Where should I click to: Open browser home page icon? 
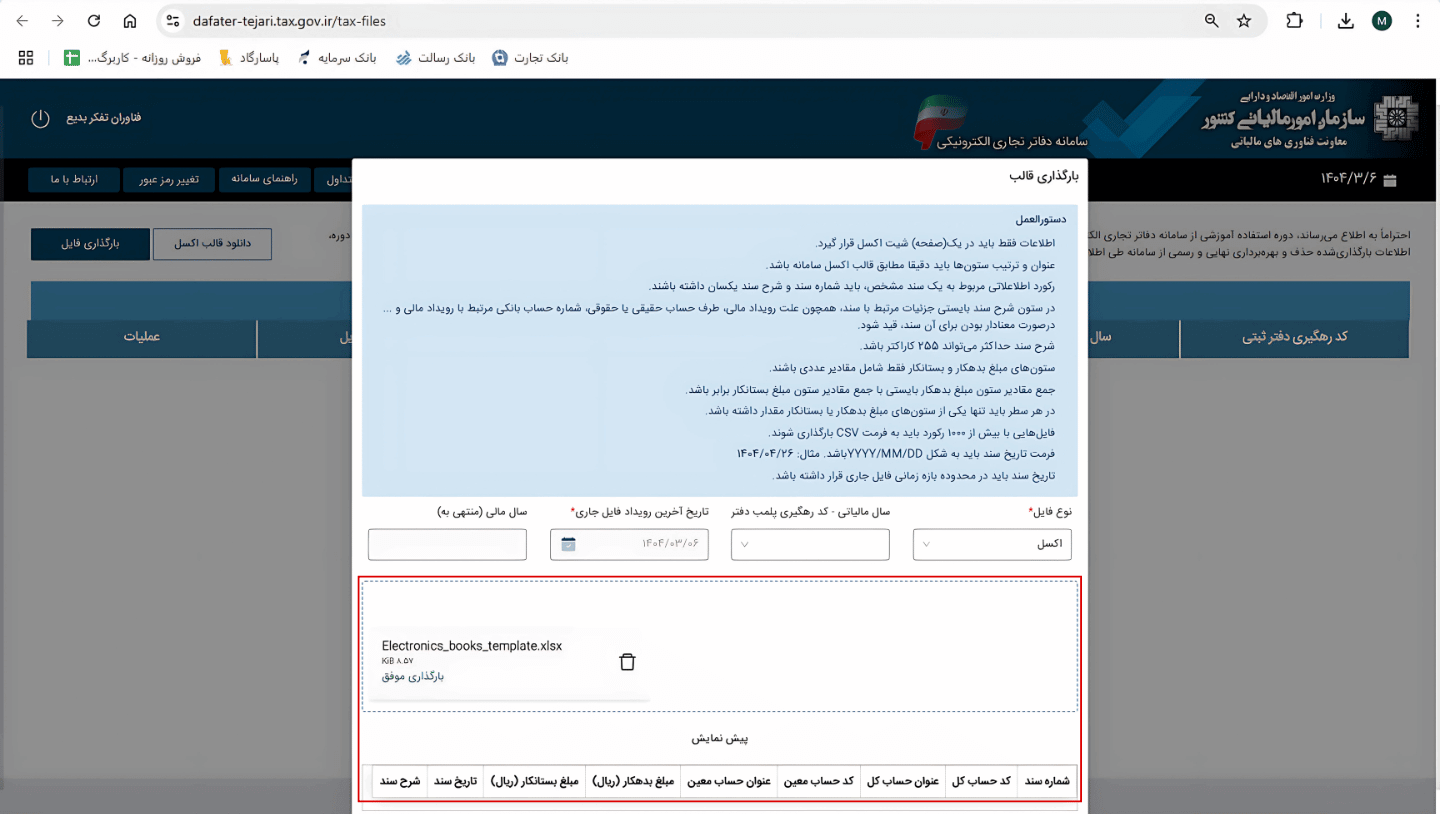coord(130,21)
